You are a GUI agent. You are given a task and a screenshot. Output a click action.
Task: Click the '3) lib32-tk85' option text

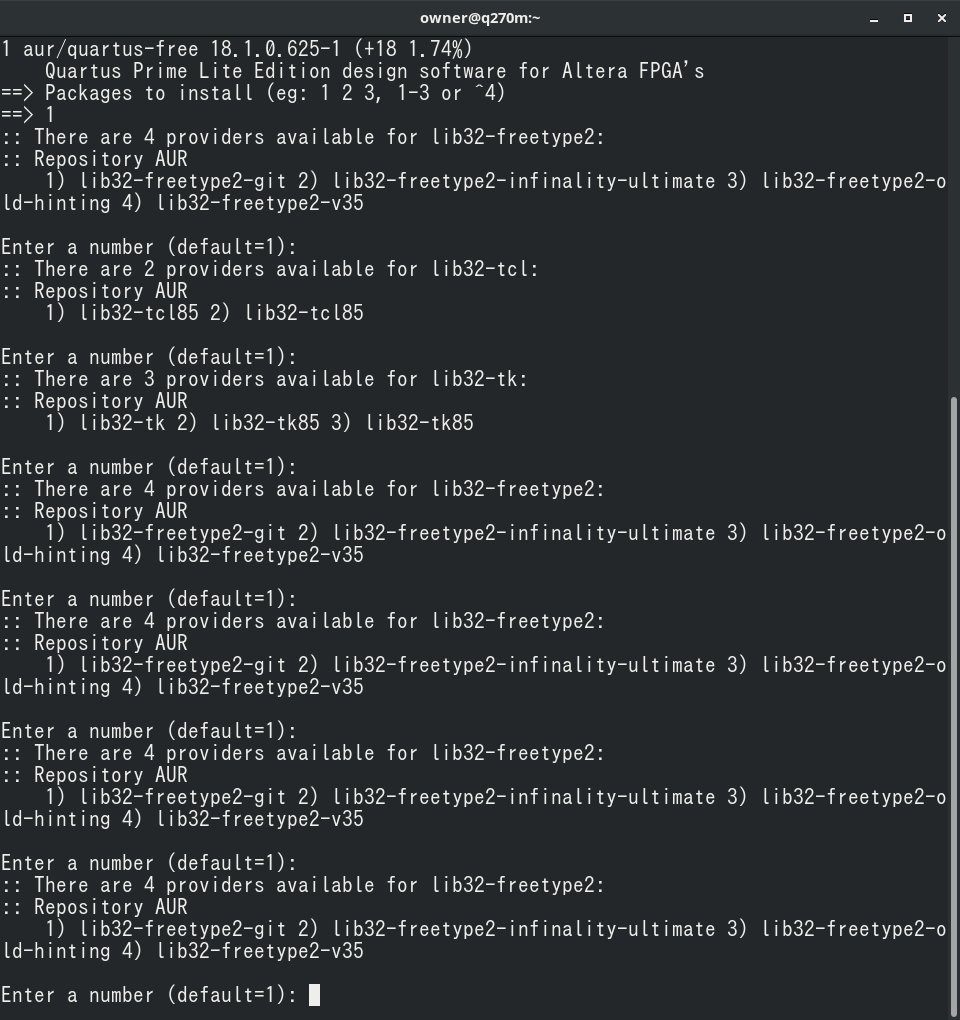(x=403, y=423)
